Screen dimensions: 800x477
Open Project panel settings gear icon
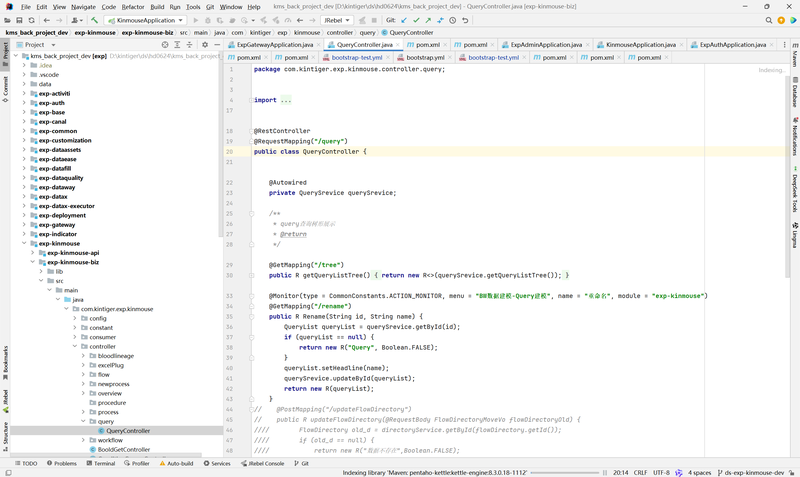tap(205, 45)
